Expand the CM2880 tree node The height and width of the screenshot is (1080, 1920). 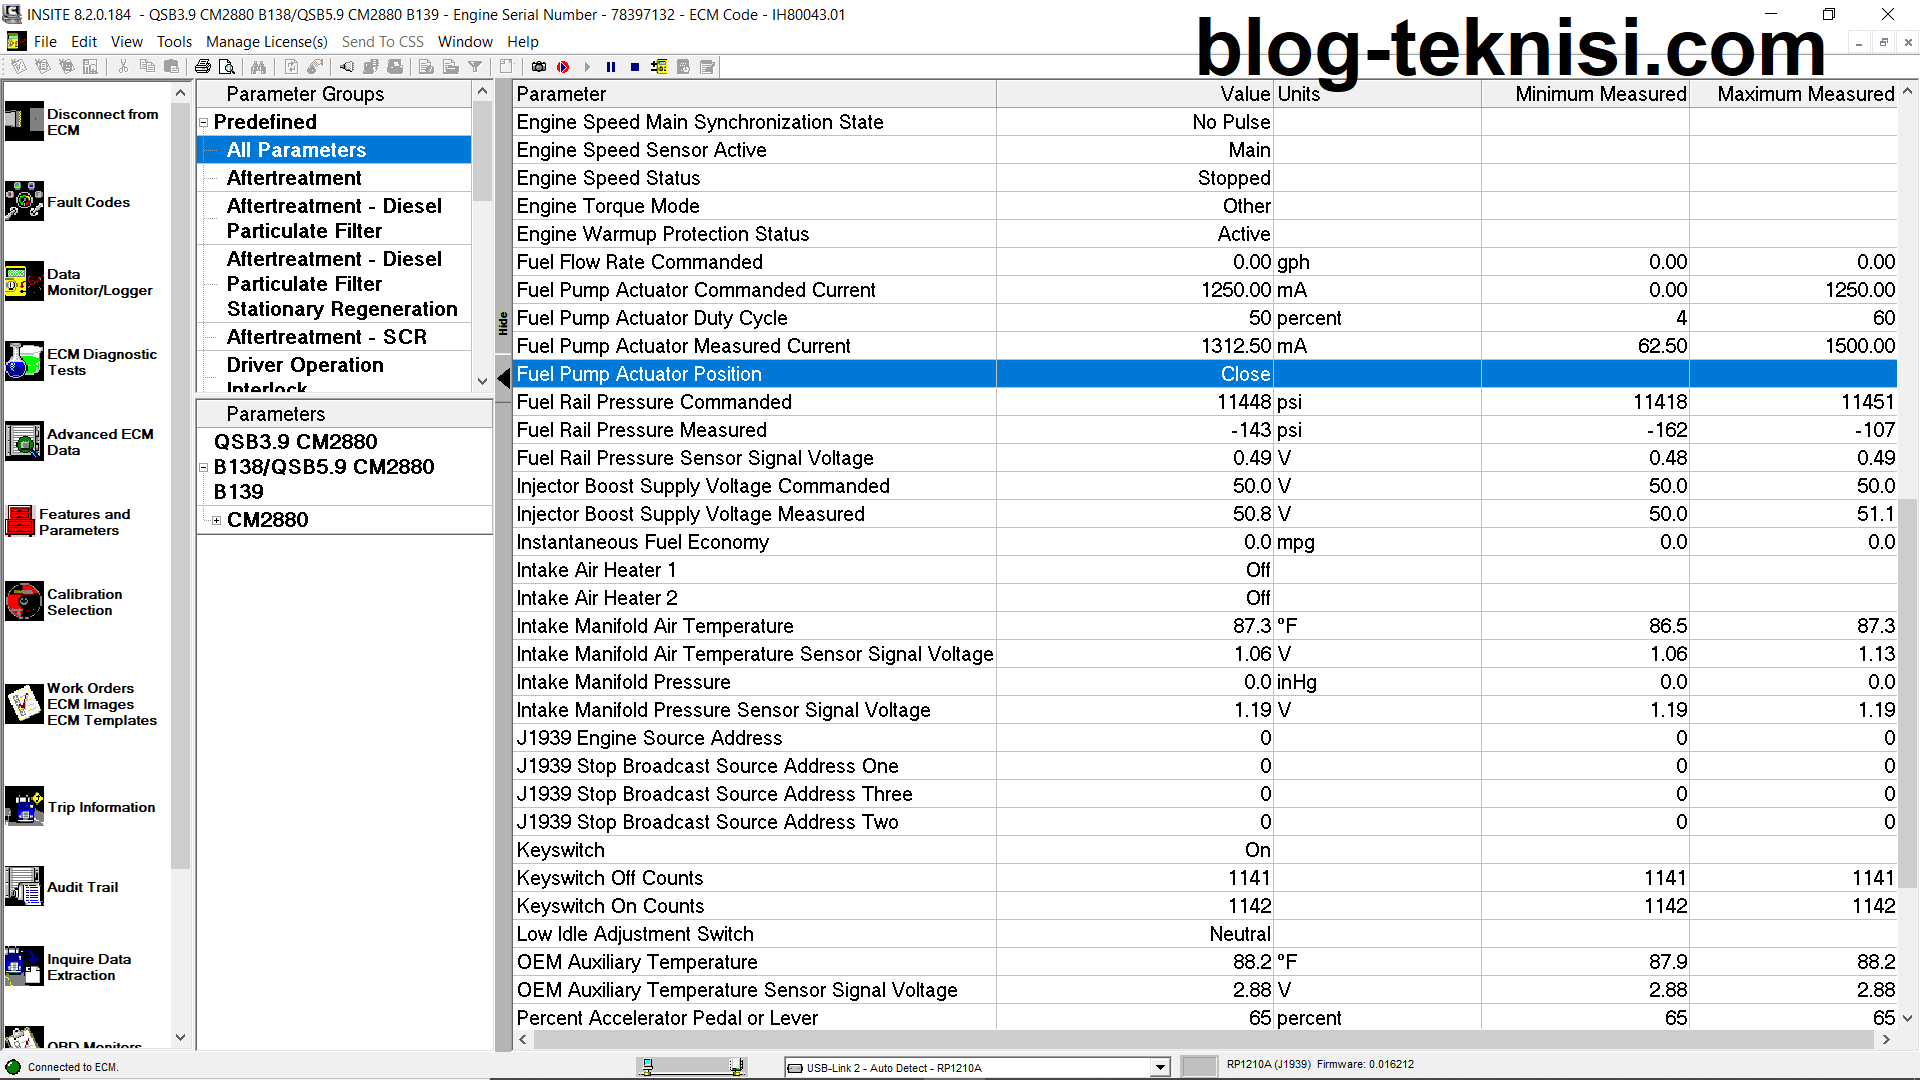[216, 520]
